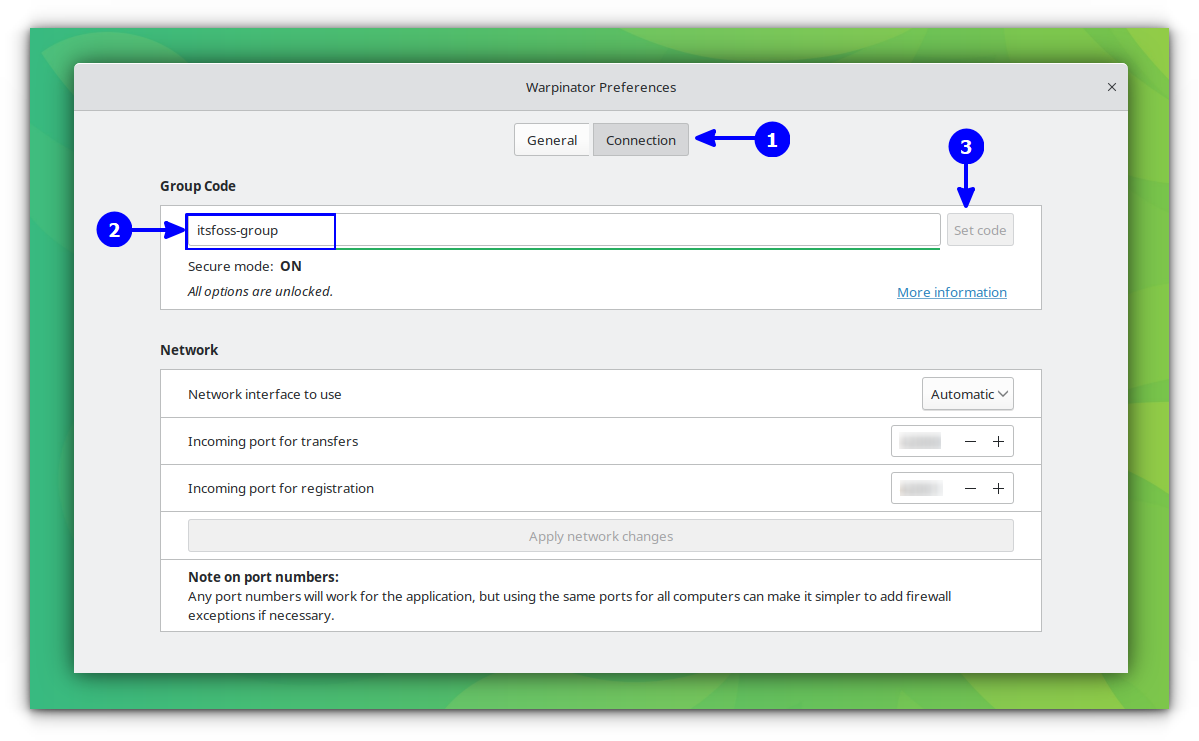The image size is (1199, 741).
Task: Click the Group Code section heading
Action: 197,186
